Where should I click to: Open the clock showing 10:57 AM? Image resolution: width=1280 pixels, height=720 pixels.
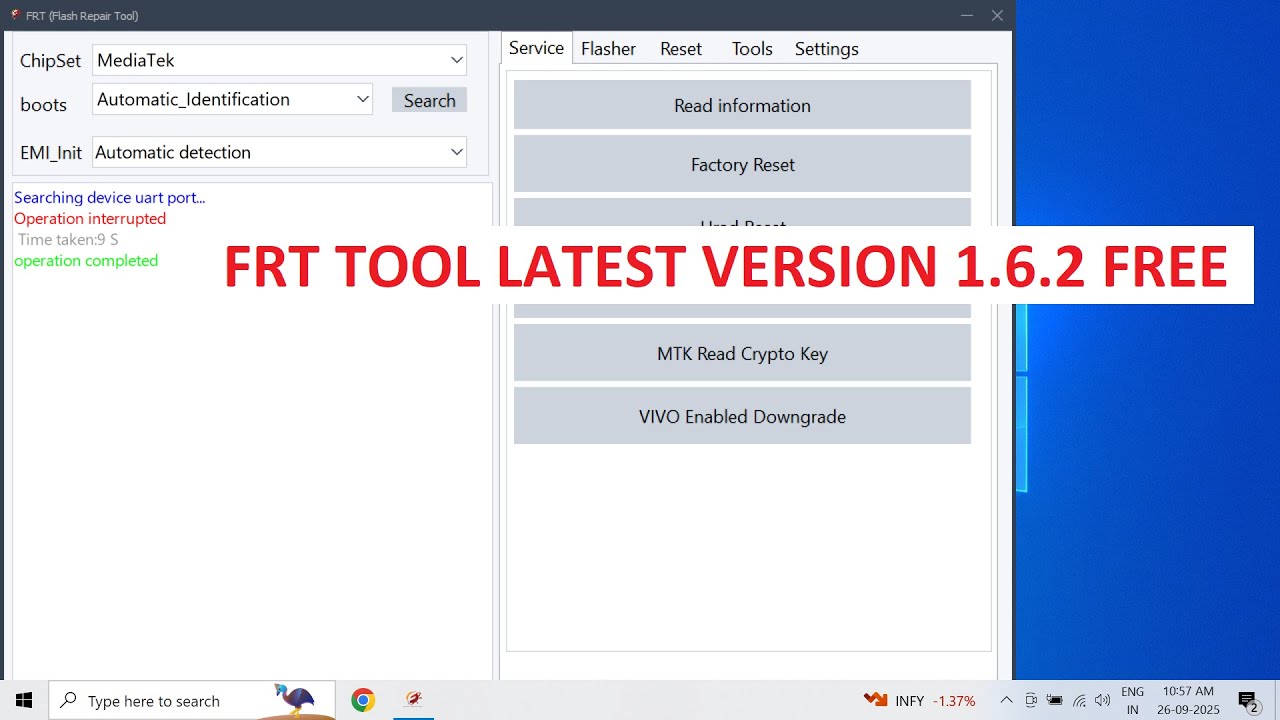pos(1188,700)
